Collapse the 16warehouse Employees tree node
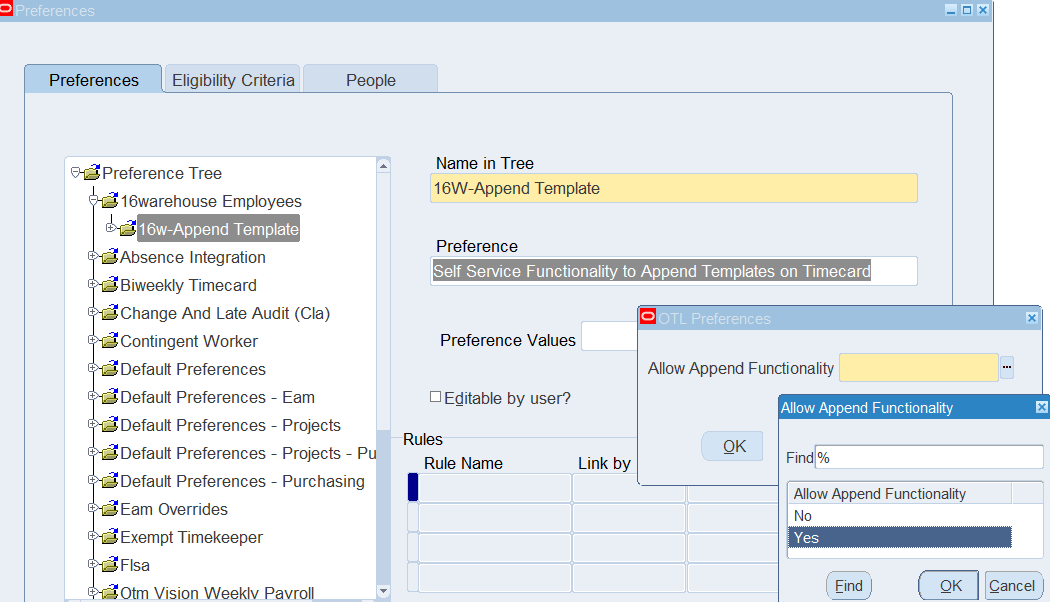The width and height of the screenshot is (1050, 602). (92, 200)
